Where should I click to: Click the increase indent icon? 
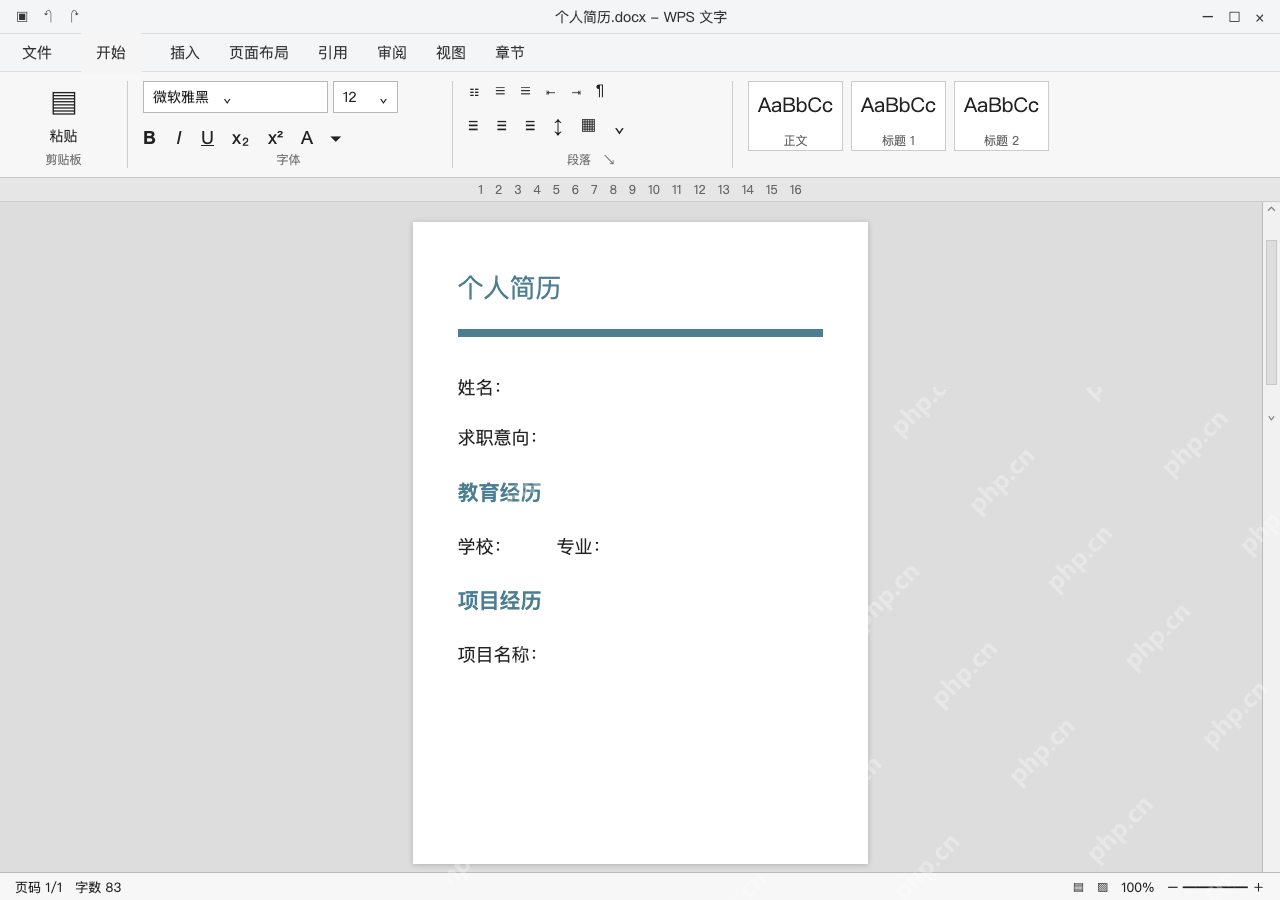pos(576,92)
